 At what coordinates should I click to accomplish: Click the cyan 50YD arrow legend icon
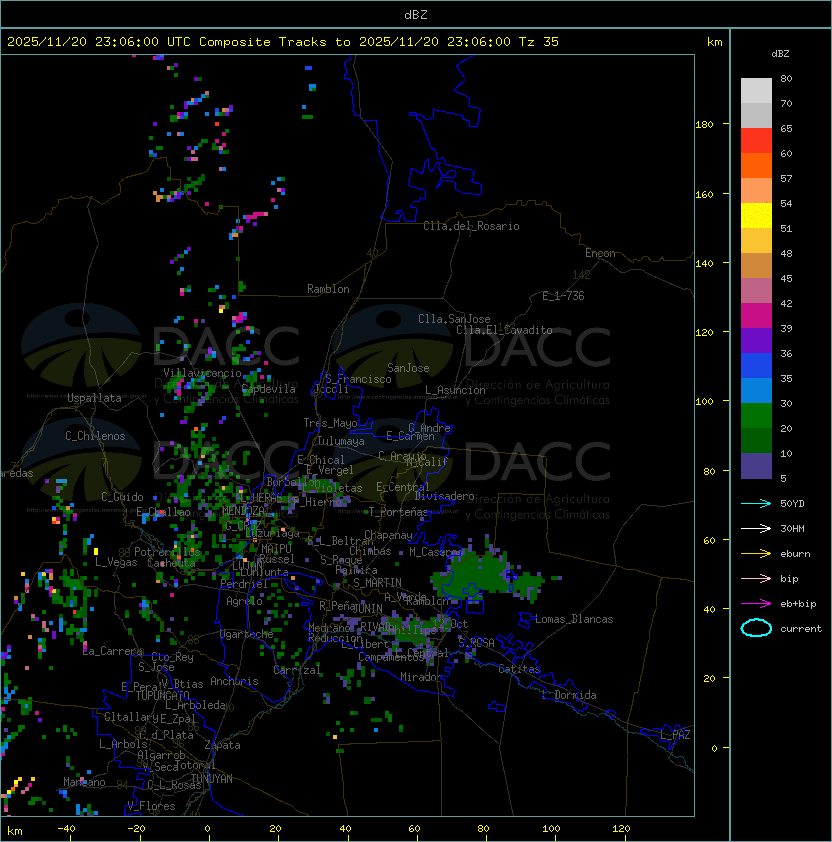click(756, 504)
